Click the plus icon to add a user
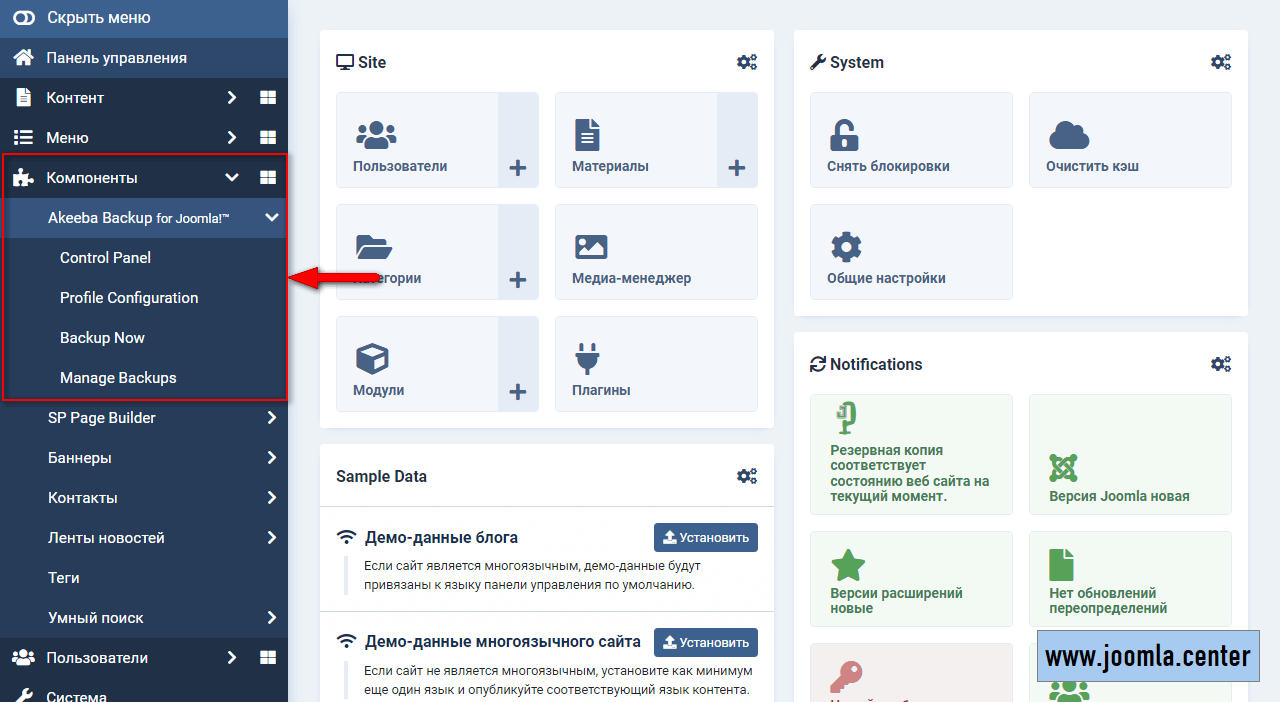Screen dimensions: 1280x702 (x=518, y=168)
